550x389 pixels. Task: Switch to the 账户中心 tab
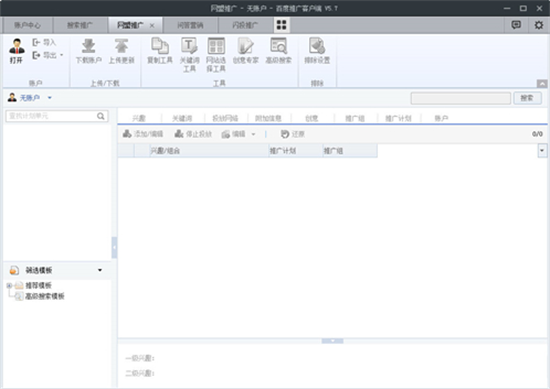[27, 25]
